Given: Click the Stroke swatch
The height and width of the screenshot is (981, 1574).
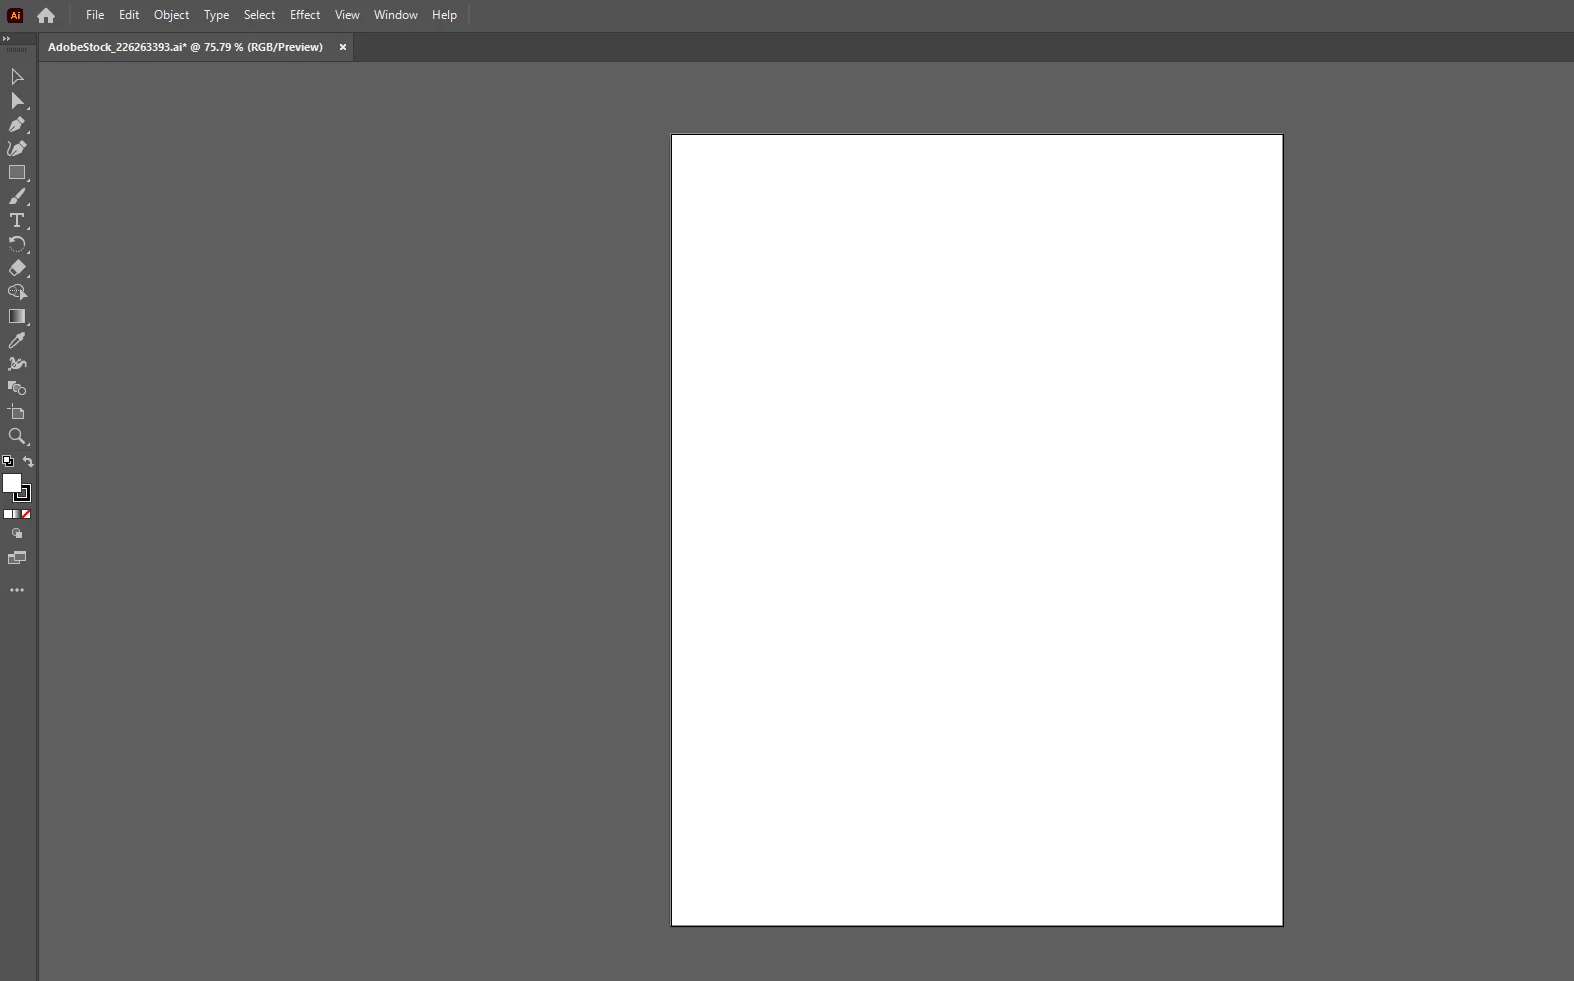Looking at the screenshot, I should 23,494.
